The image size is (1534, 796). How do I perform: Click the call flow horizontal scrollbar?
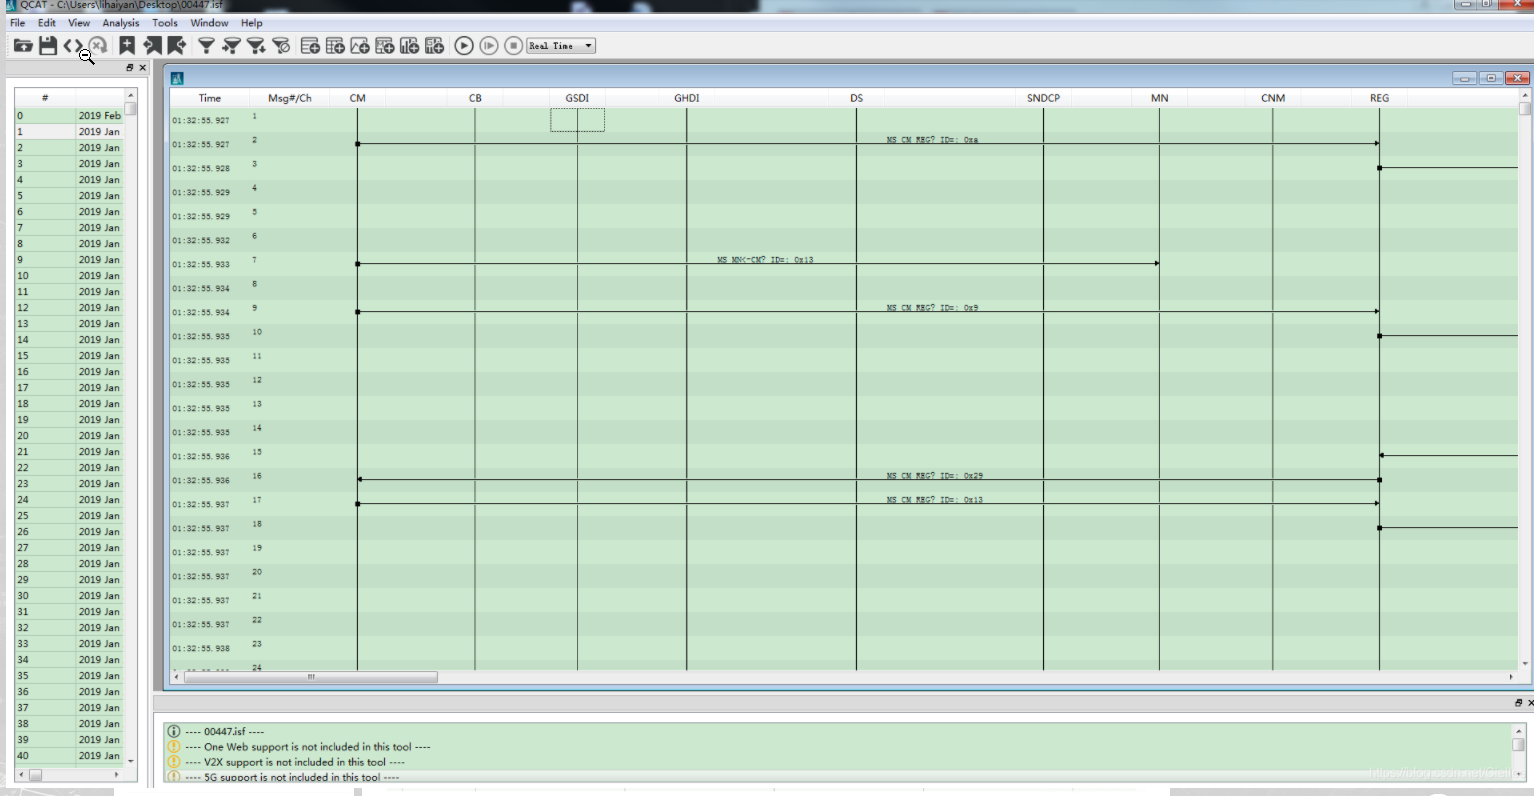point(310,677)
